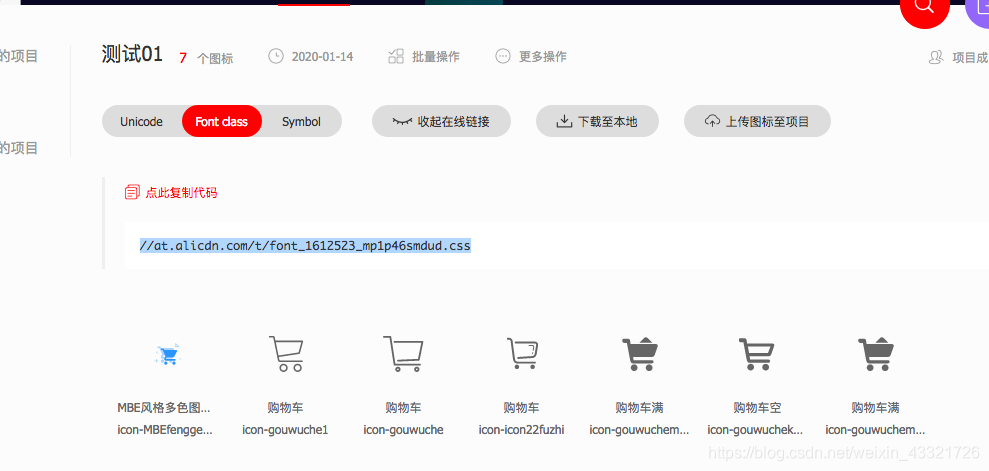The width and height of the screenshot is (989, 471).
Task: Click 上传图标至项目 upload button
Action: tap(757, 121)
